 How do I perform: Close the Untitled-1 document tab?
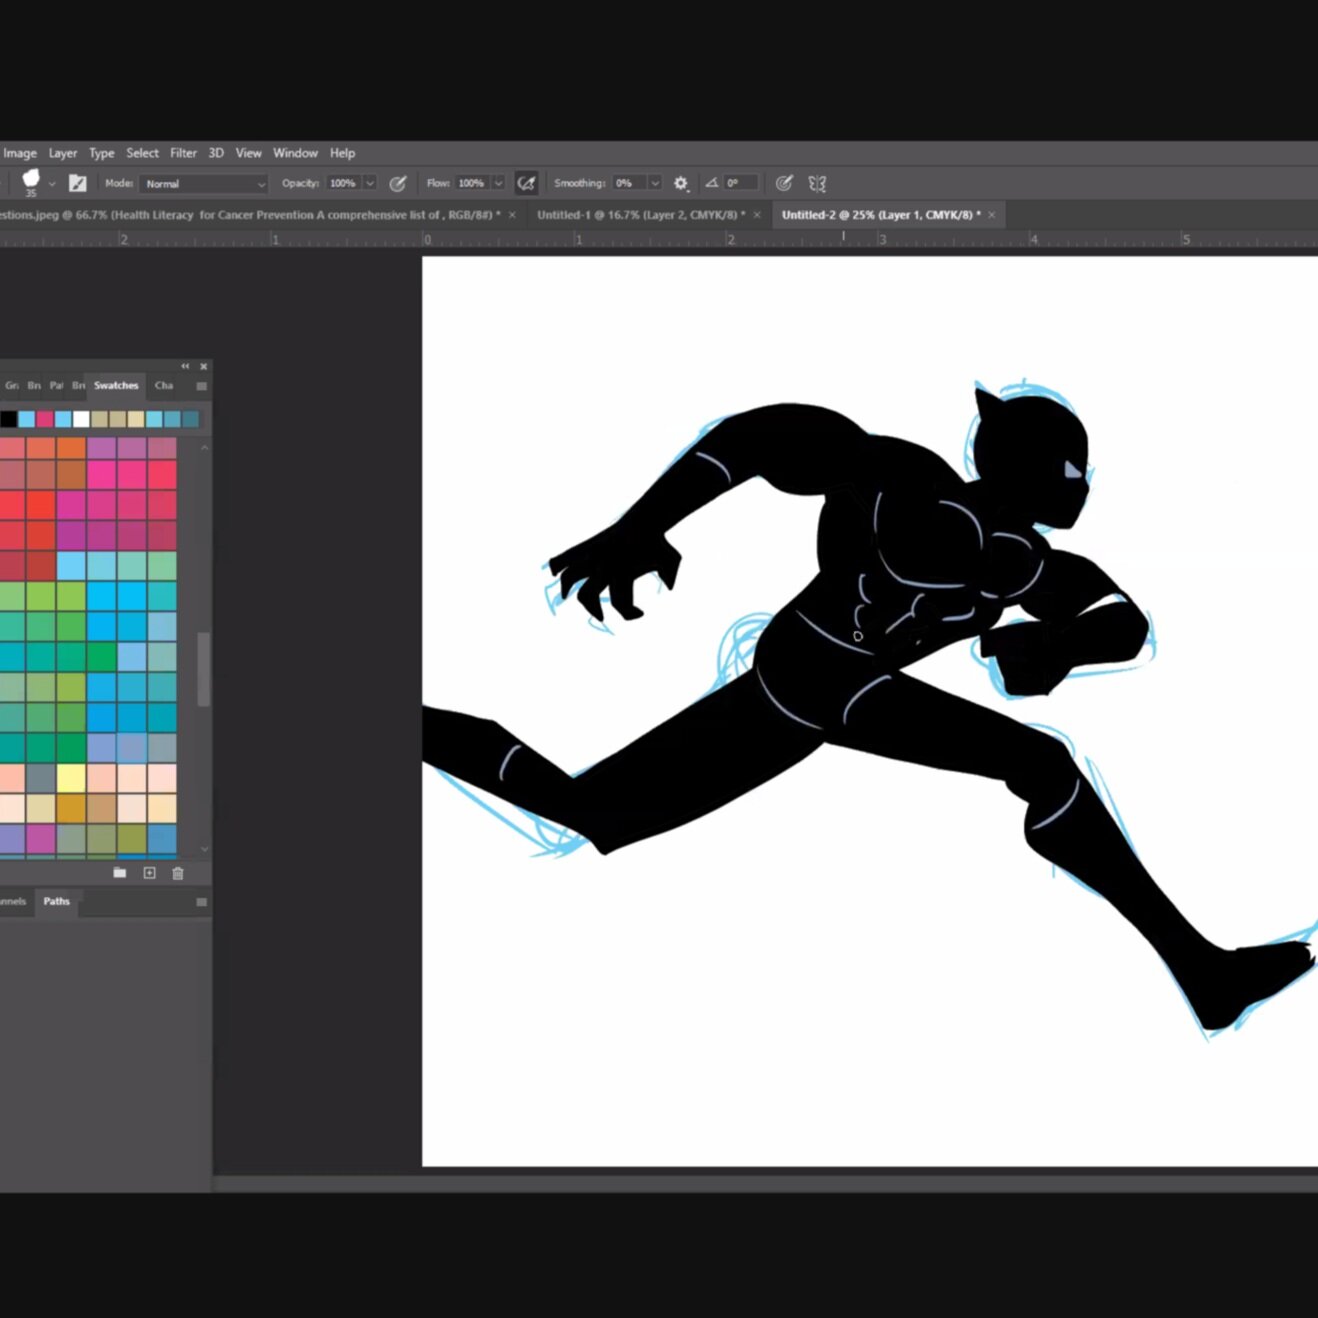[x=757, y=215]
